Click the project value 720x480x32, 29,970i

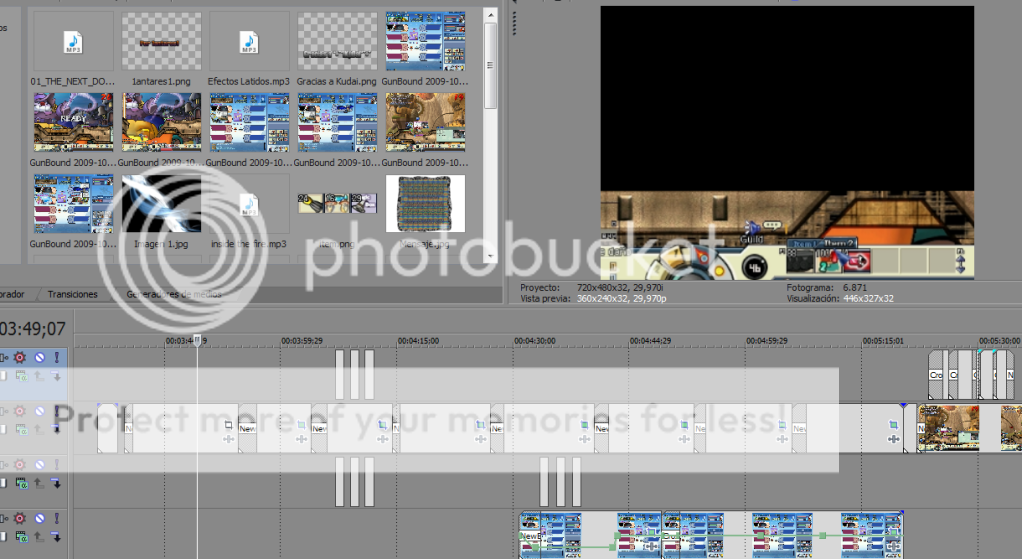[x=620, y=287]
